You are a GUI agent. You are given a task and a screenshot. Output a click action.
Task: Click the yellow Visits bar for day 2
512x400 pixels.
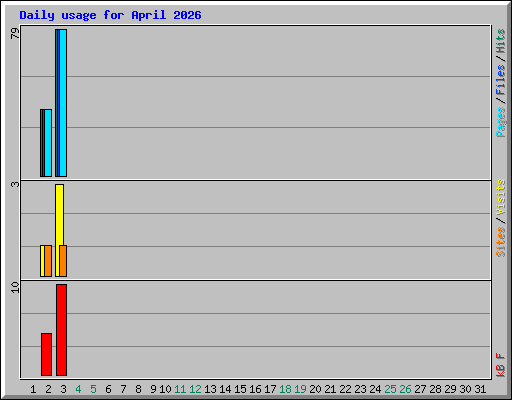[42, 261]
